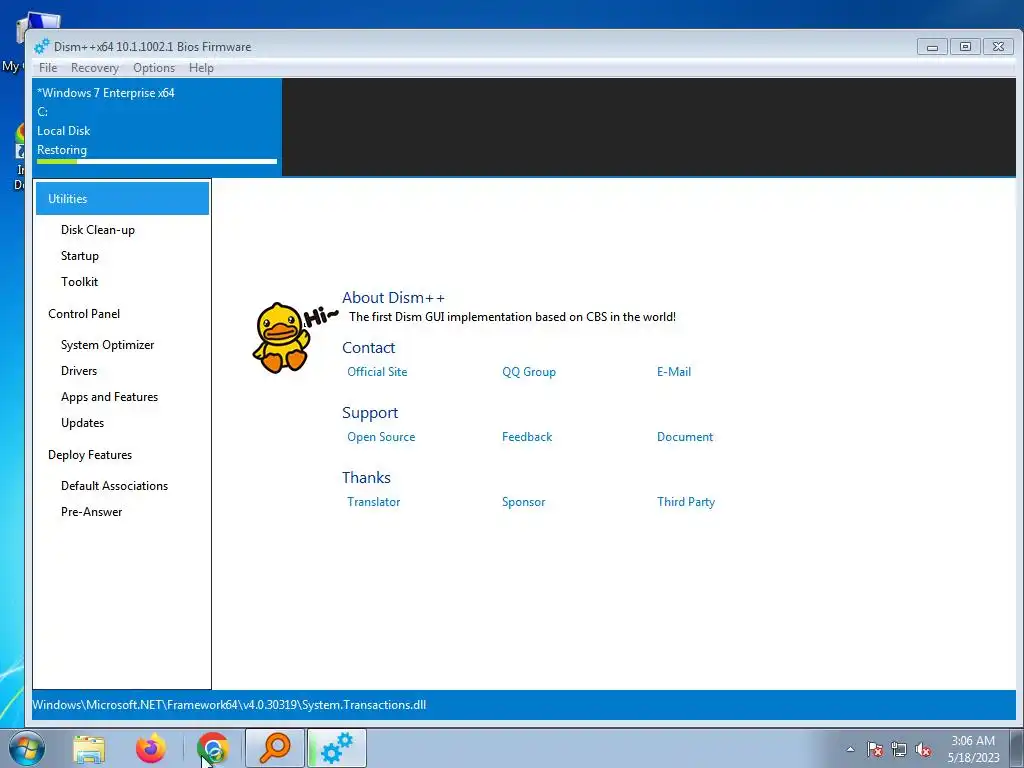Screen dimensions: 1024x768
Task: Show hidden system tray icons
Action: [850, 749]
